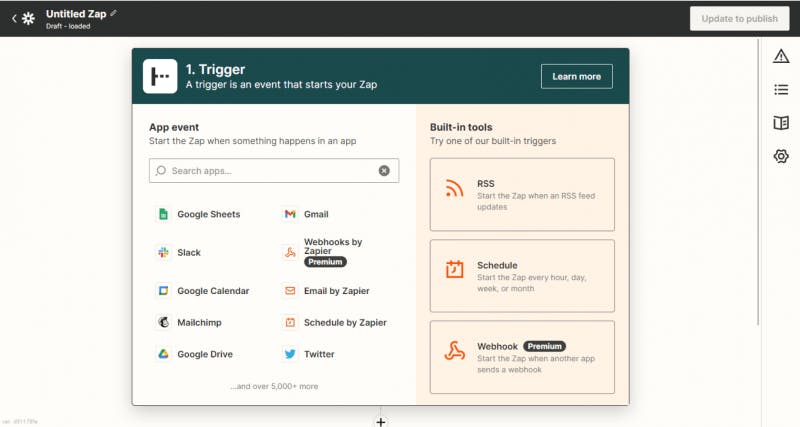Click the "...and over 5,000+ more" text

[x=274, y=386]
